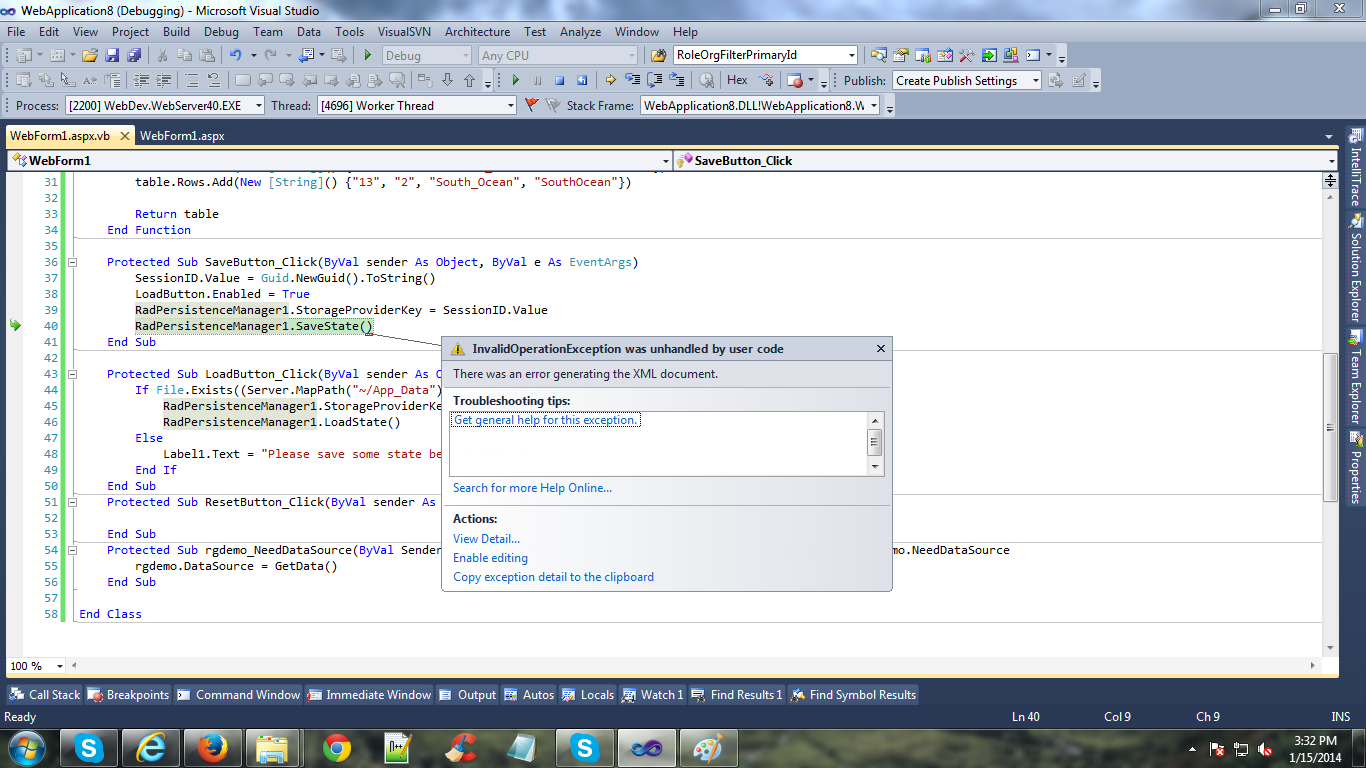Click the Undo arrow icon
The width and height of the screenshot is (1366, 768).
(235, 56)
